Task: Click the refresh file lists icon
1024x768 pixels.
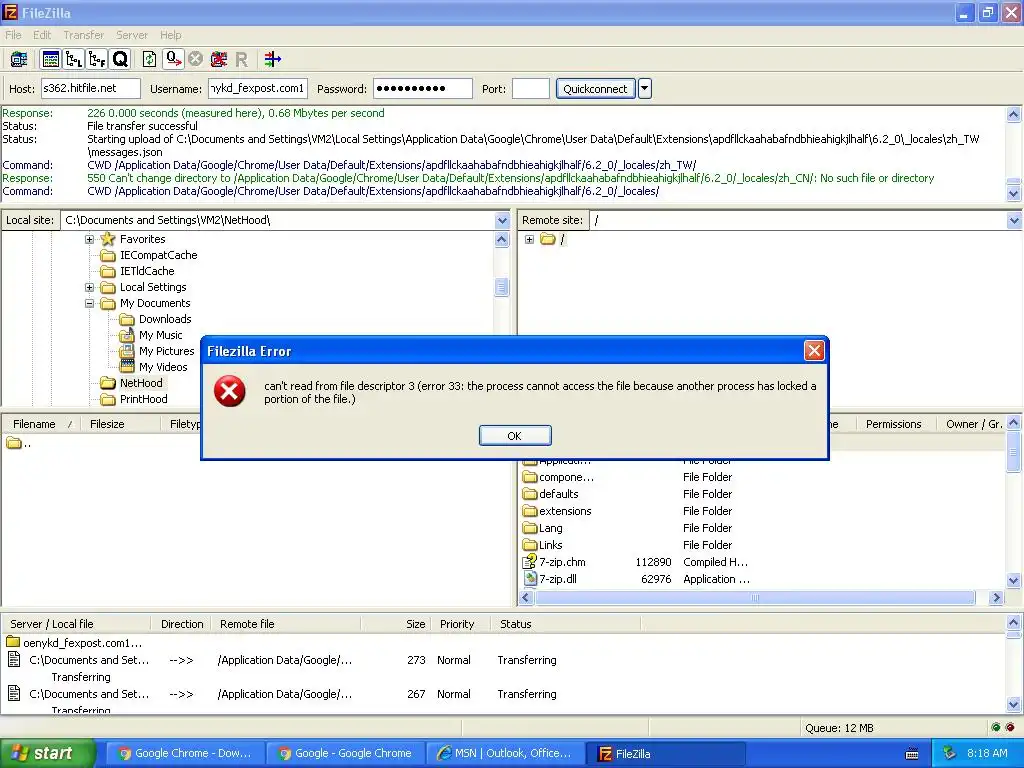Action: tap(150, 59)
